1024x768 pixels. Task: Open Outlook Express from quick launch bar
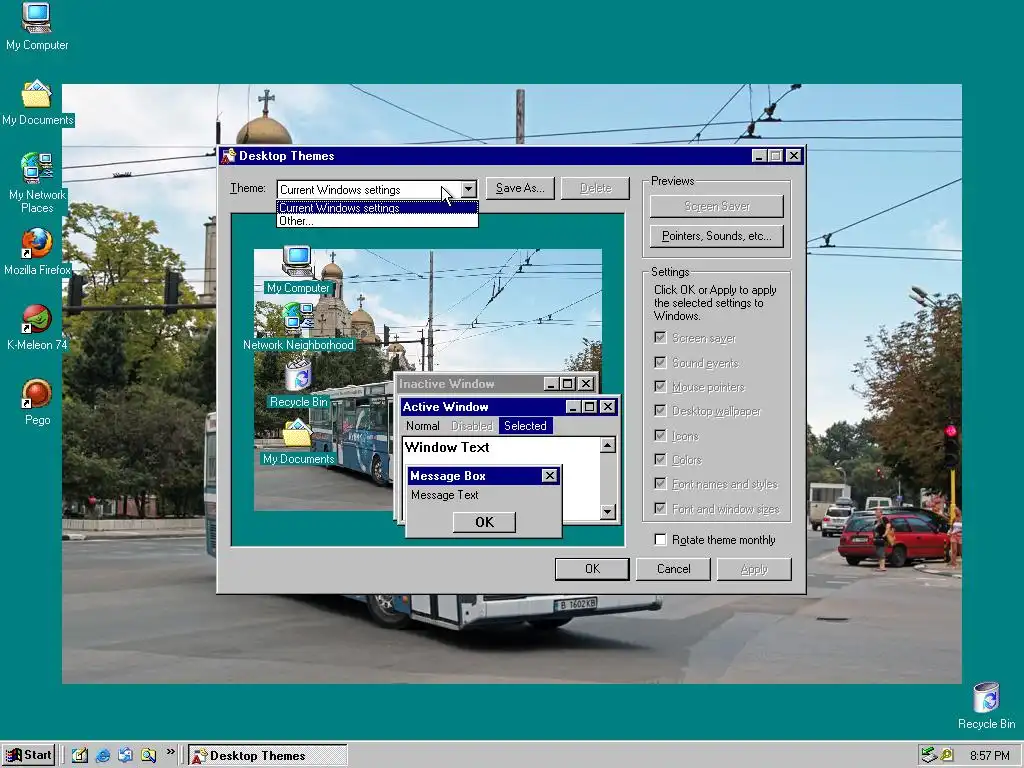[125, 755]
